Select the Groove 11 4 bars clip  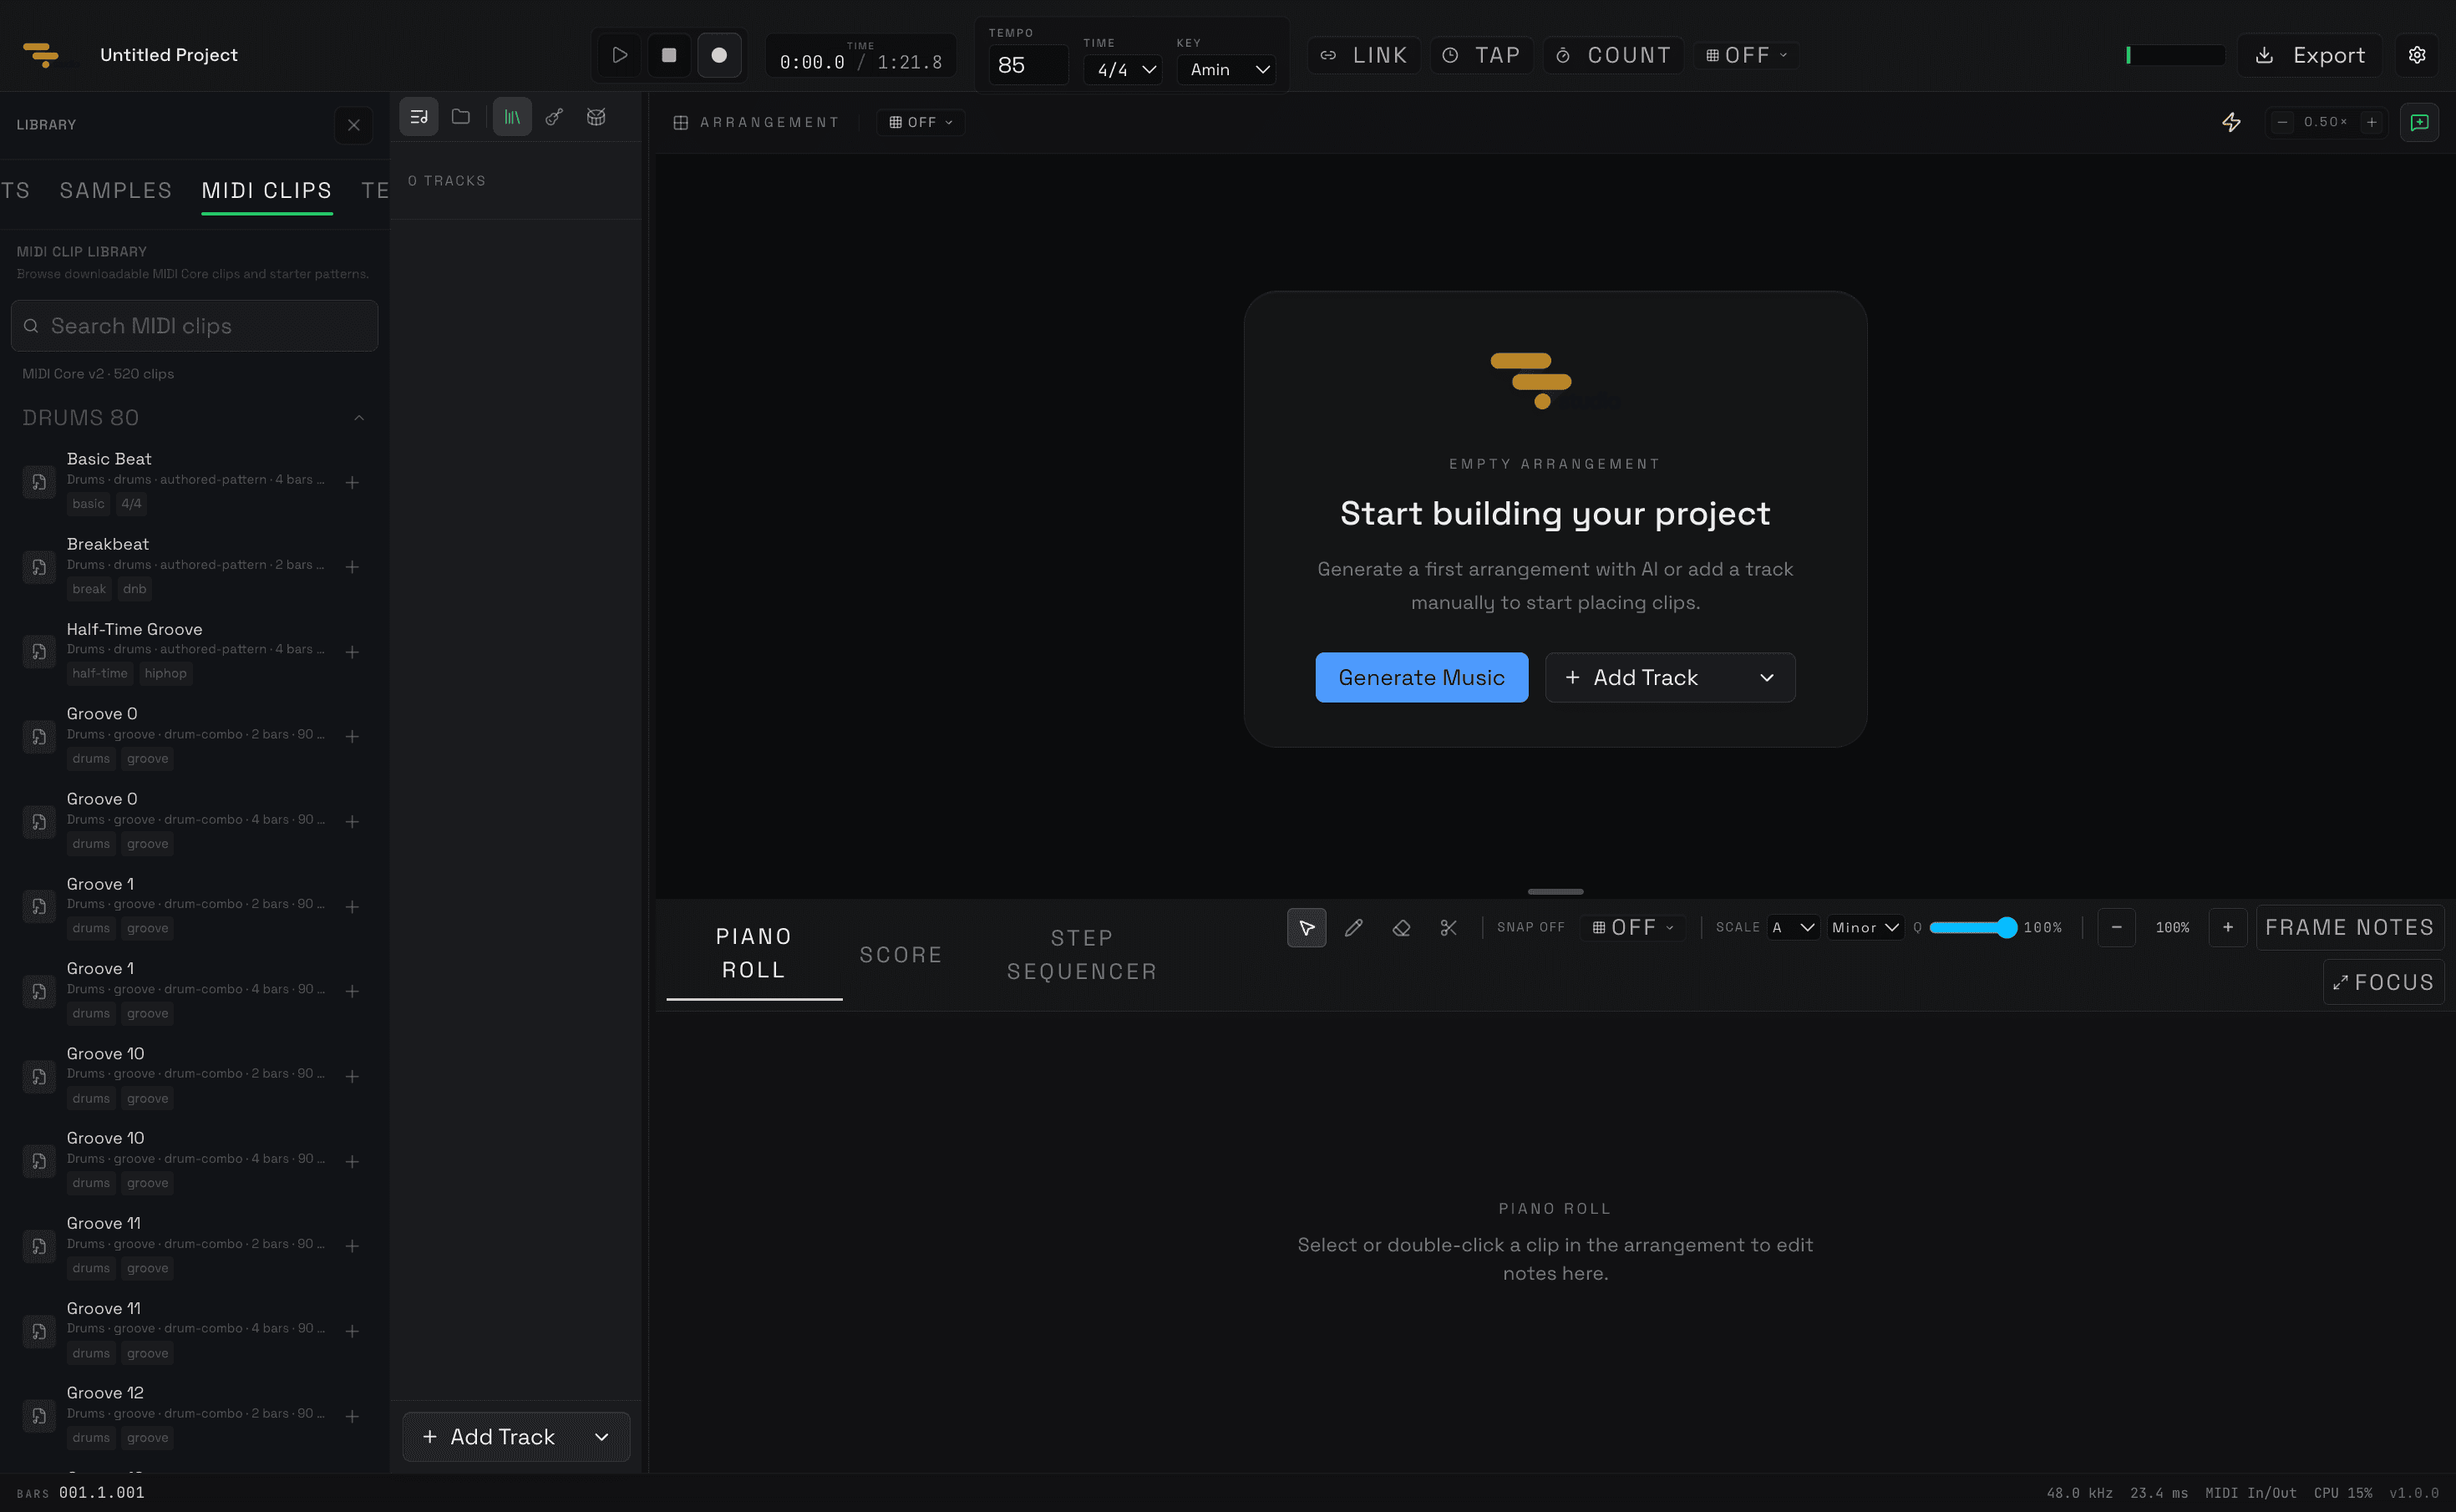point(193,1331)
